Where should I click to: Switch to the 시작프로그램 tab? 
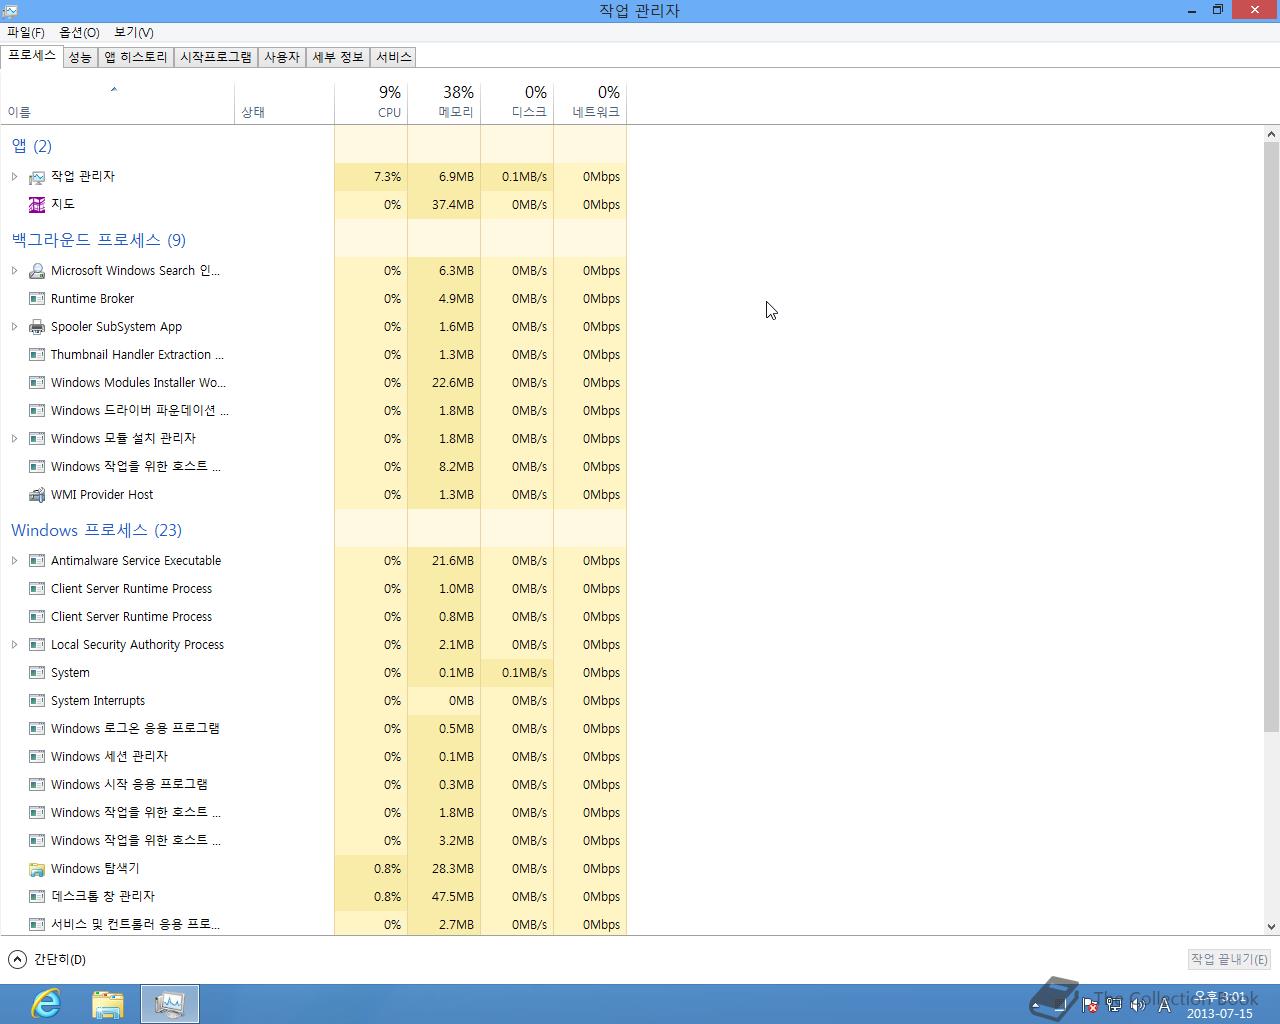216,57
